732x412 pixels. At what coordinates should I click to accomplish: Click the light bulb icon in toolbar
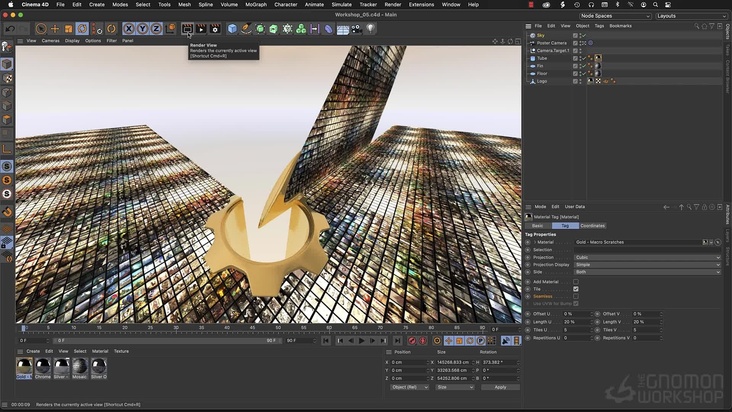point(370,29)
